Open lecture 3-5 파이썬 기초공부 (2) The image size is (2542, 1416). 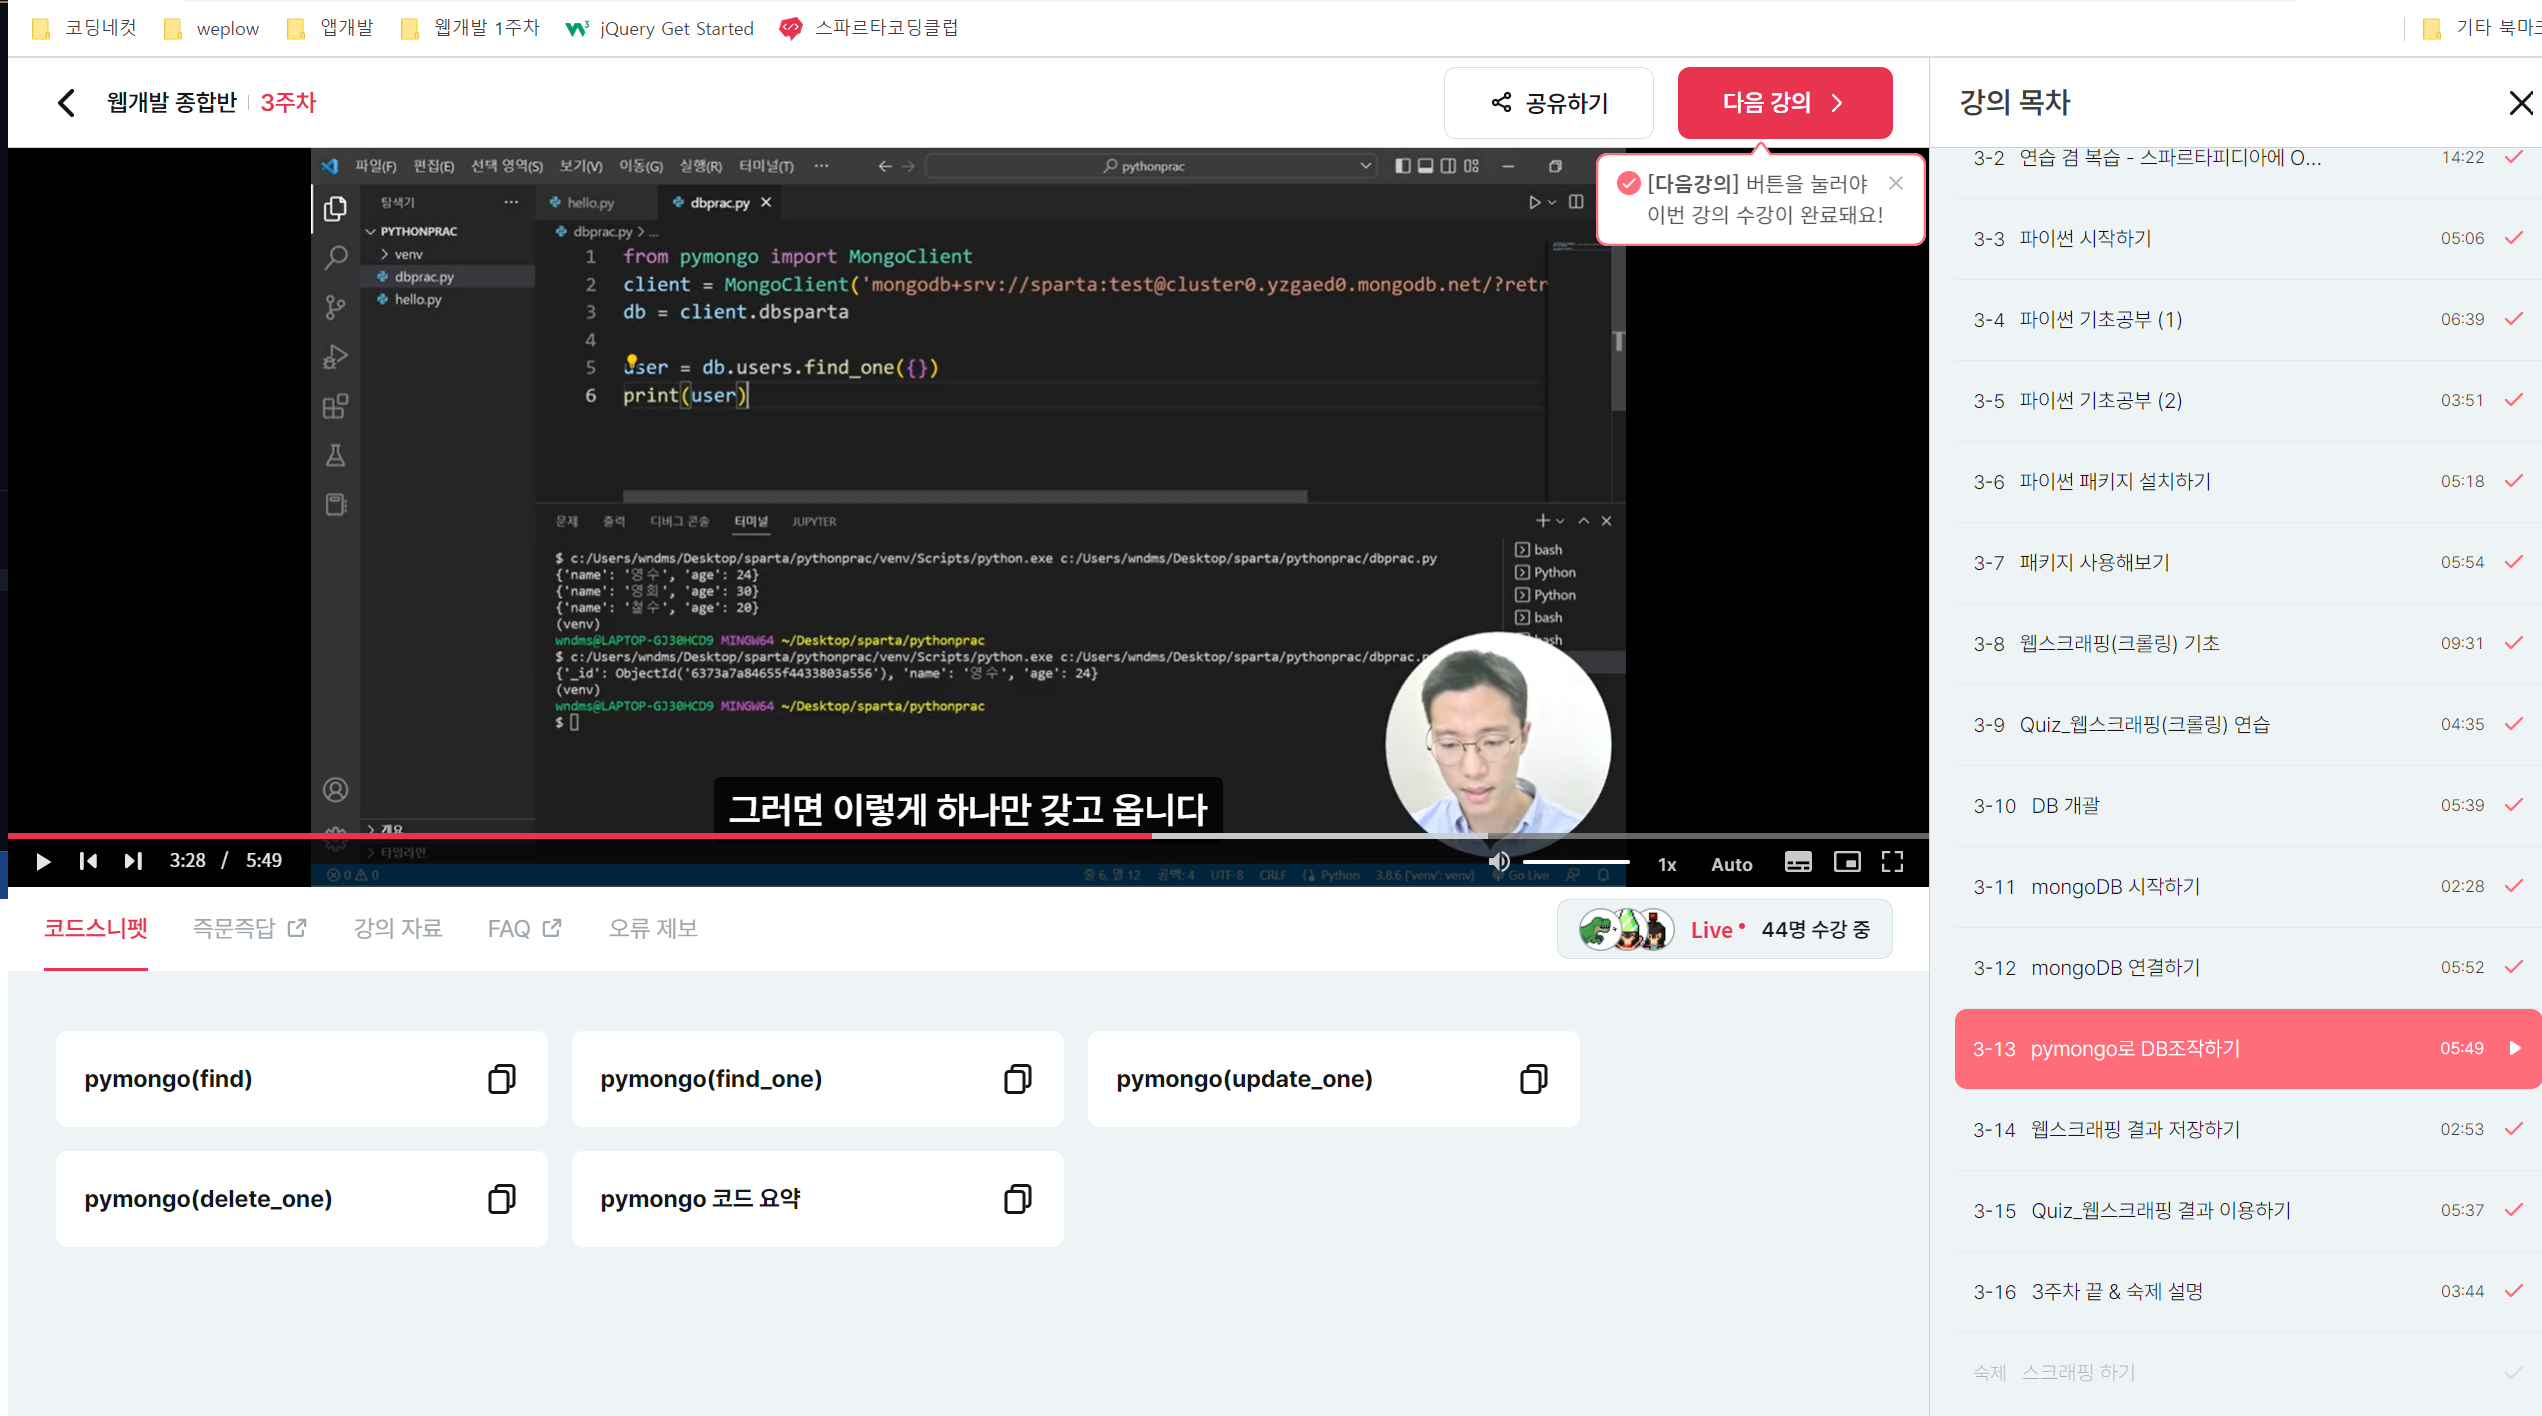[x=2248, y=401]
